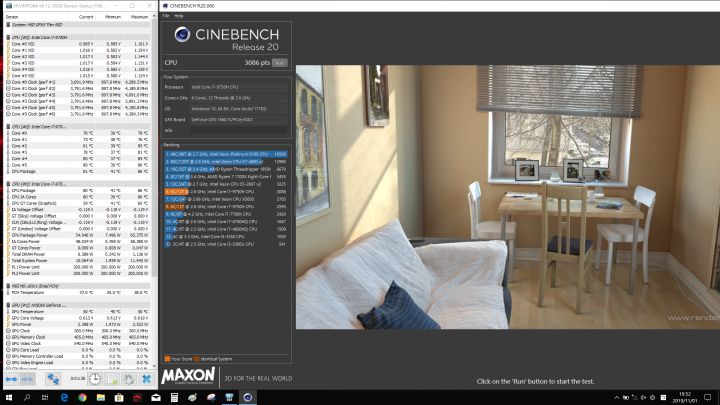Click the Info input field under Your System

pyautogui.click(x=239, y=130)
